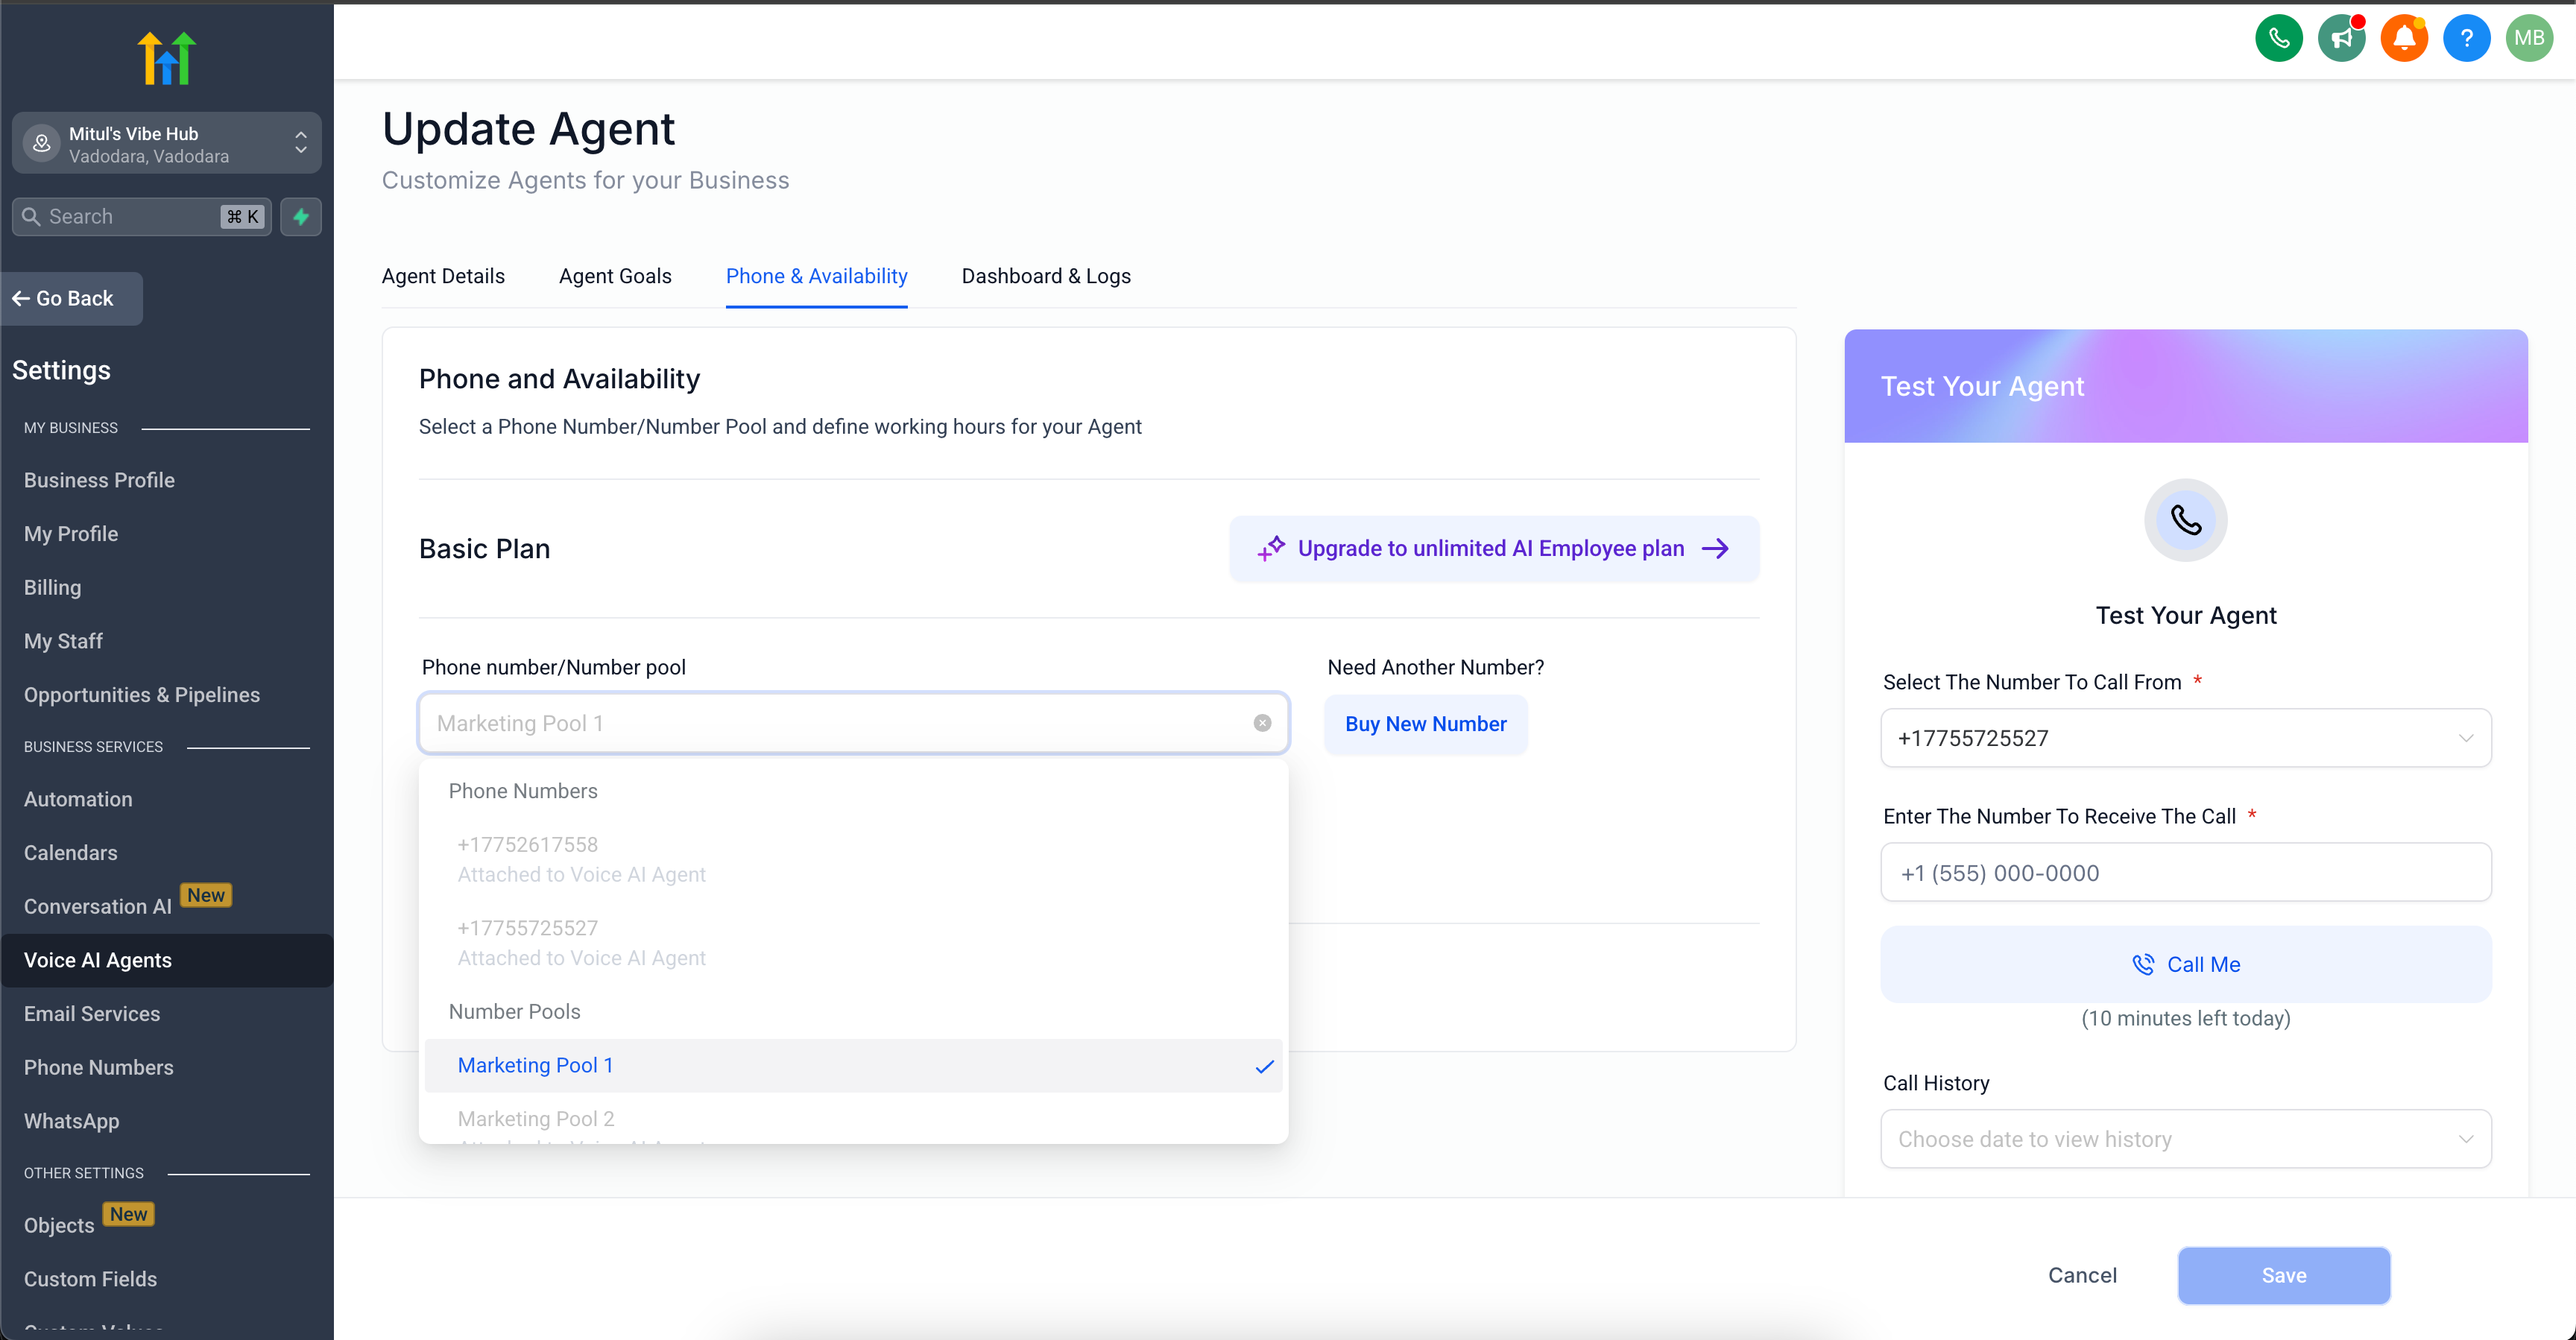Clear the Marketing Pool 1 selection

coord(1262,723)
